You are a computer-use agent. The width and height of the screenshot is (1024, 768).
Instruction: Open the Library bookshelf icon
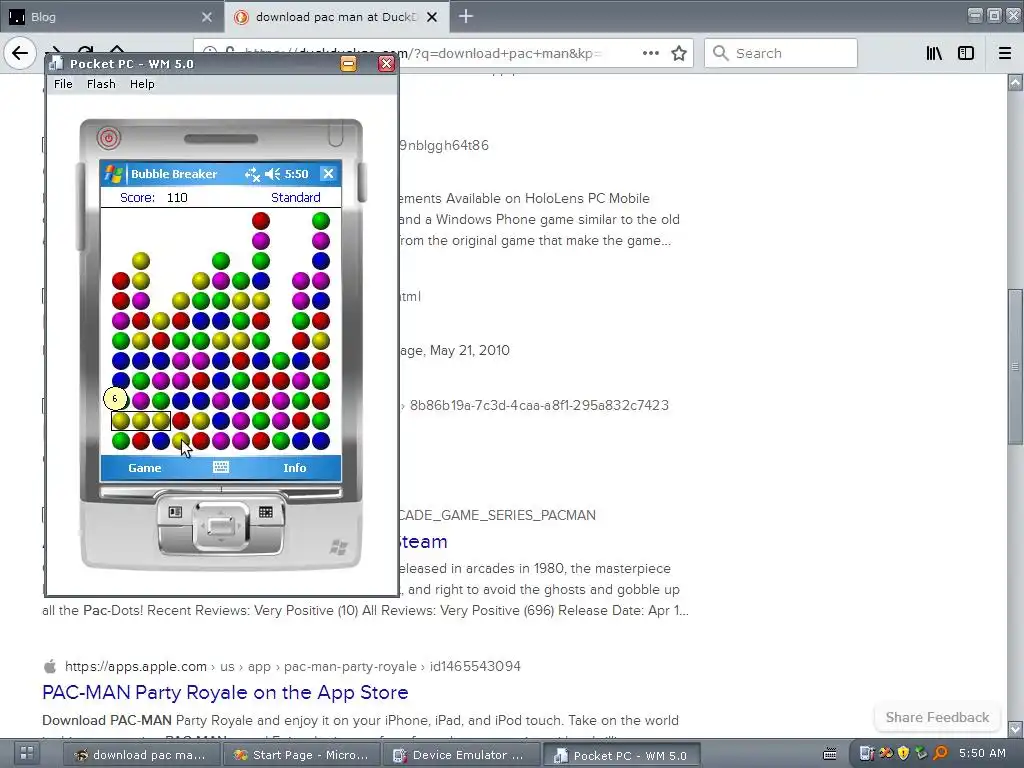tap(934, 53)
